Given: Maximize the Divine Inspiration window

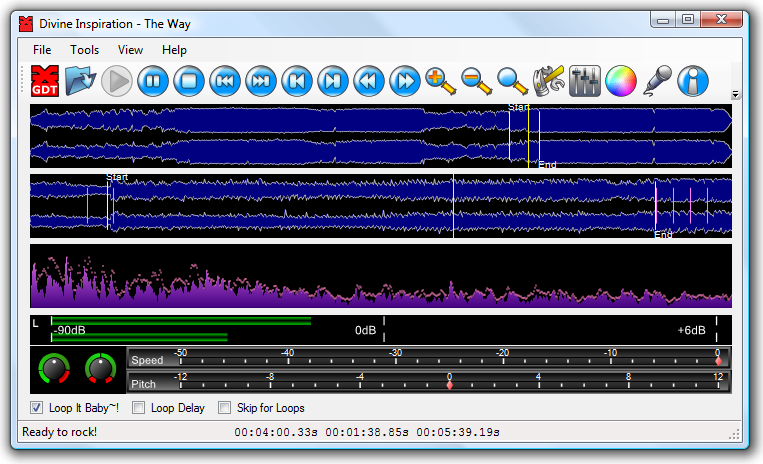Looking at the screenshot, I should (688, 19).
